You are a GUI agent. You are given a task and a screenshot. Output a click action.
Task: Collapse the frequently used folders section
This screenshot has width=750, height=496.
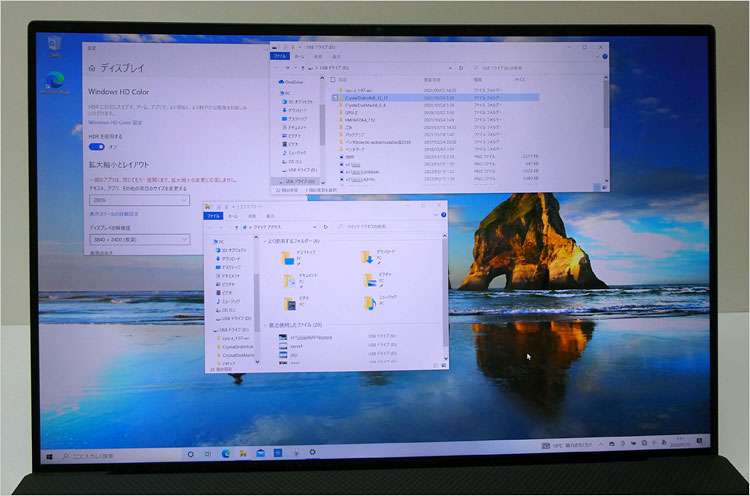263,241
